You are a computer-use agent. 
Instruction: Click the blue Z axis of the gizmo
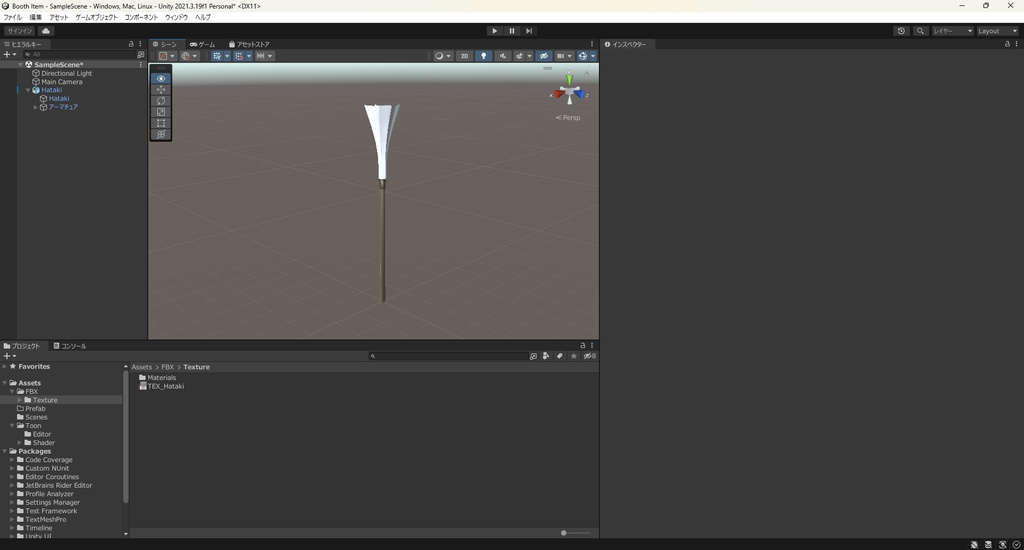click(580, 94)
